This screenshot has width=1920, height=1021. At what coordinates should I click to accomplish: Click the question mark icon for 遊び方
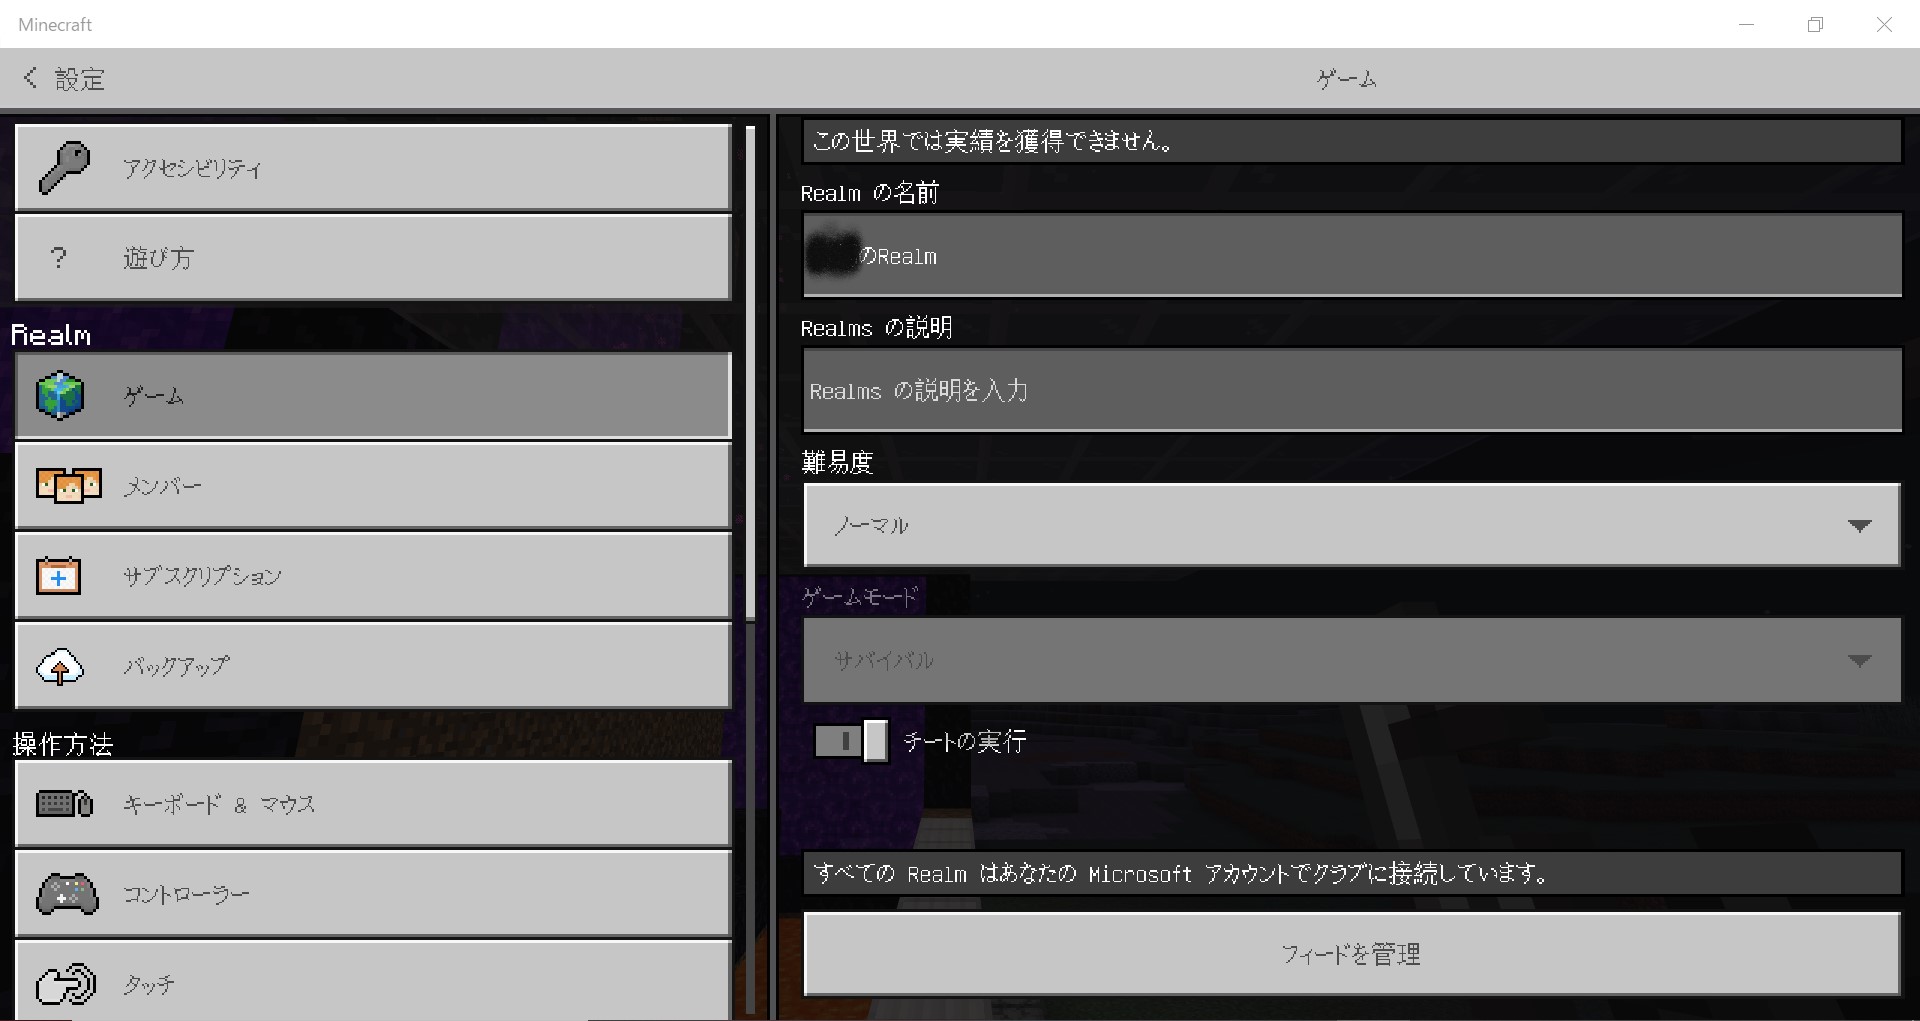pos(59,258)
